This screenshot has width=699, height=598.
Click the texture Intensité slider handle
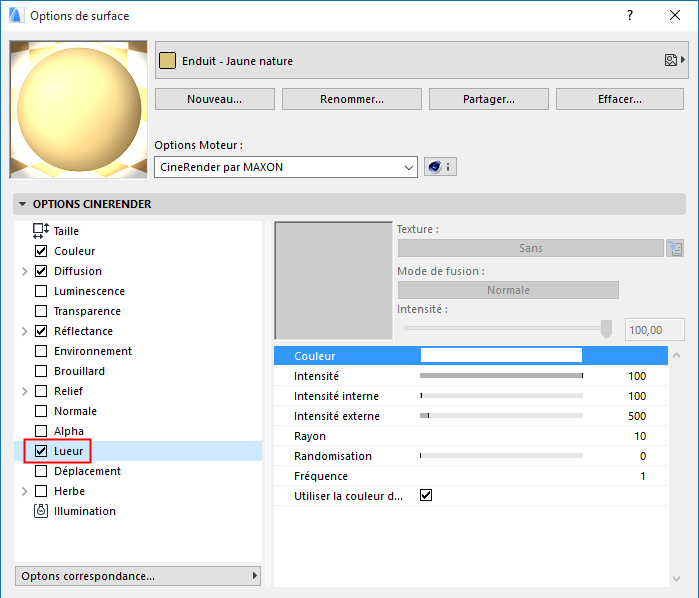(606, 329)
